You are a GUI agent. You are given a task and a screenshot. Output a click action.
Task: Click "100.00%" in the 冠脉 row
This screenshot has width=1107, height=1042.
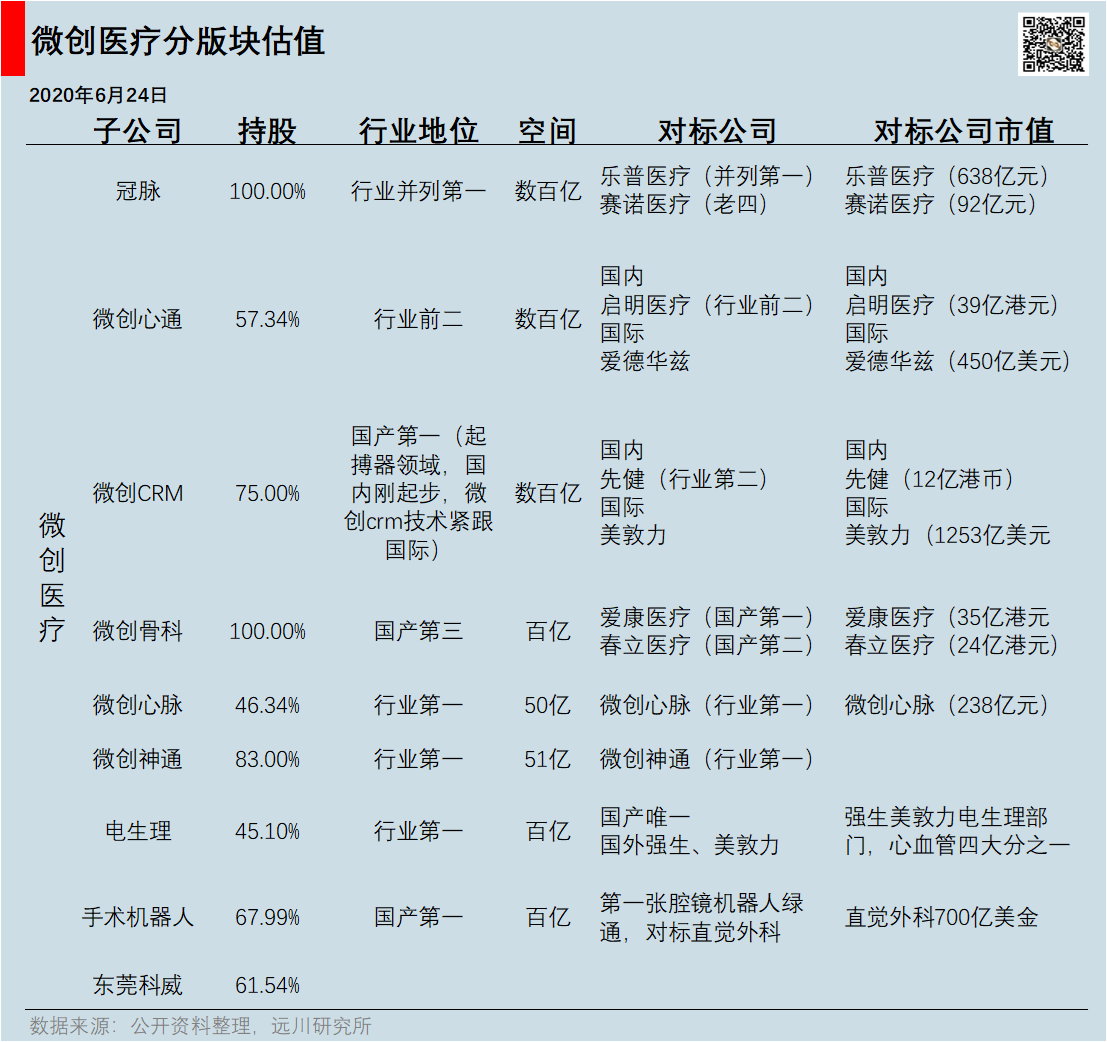pos(267,191)
